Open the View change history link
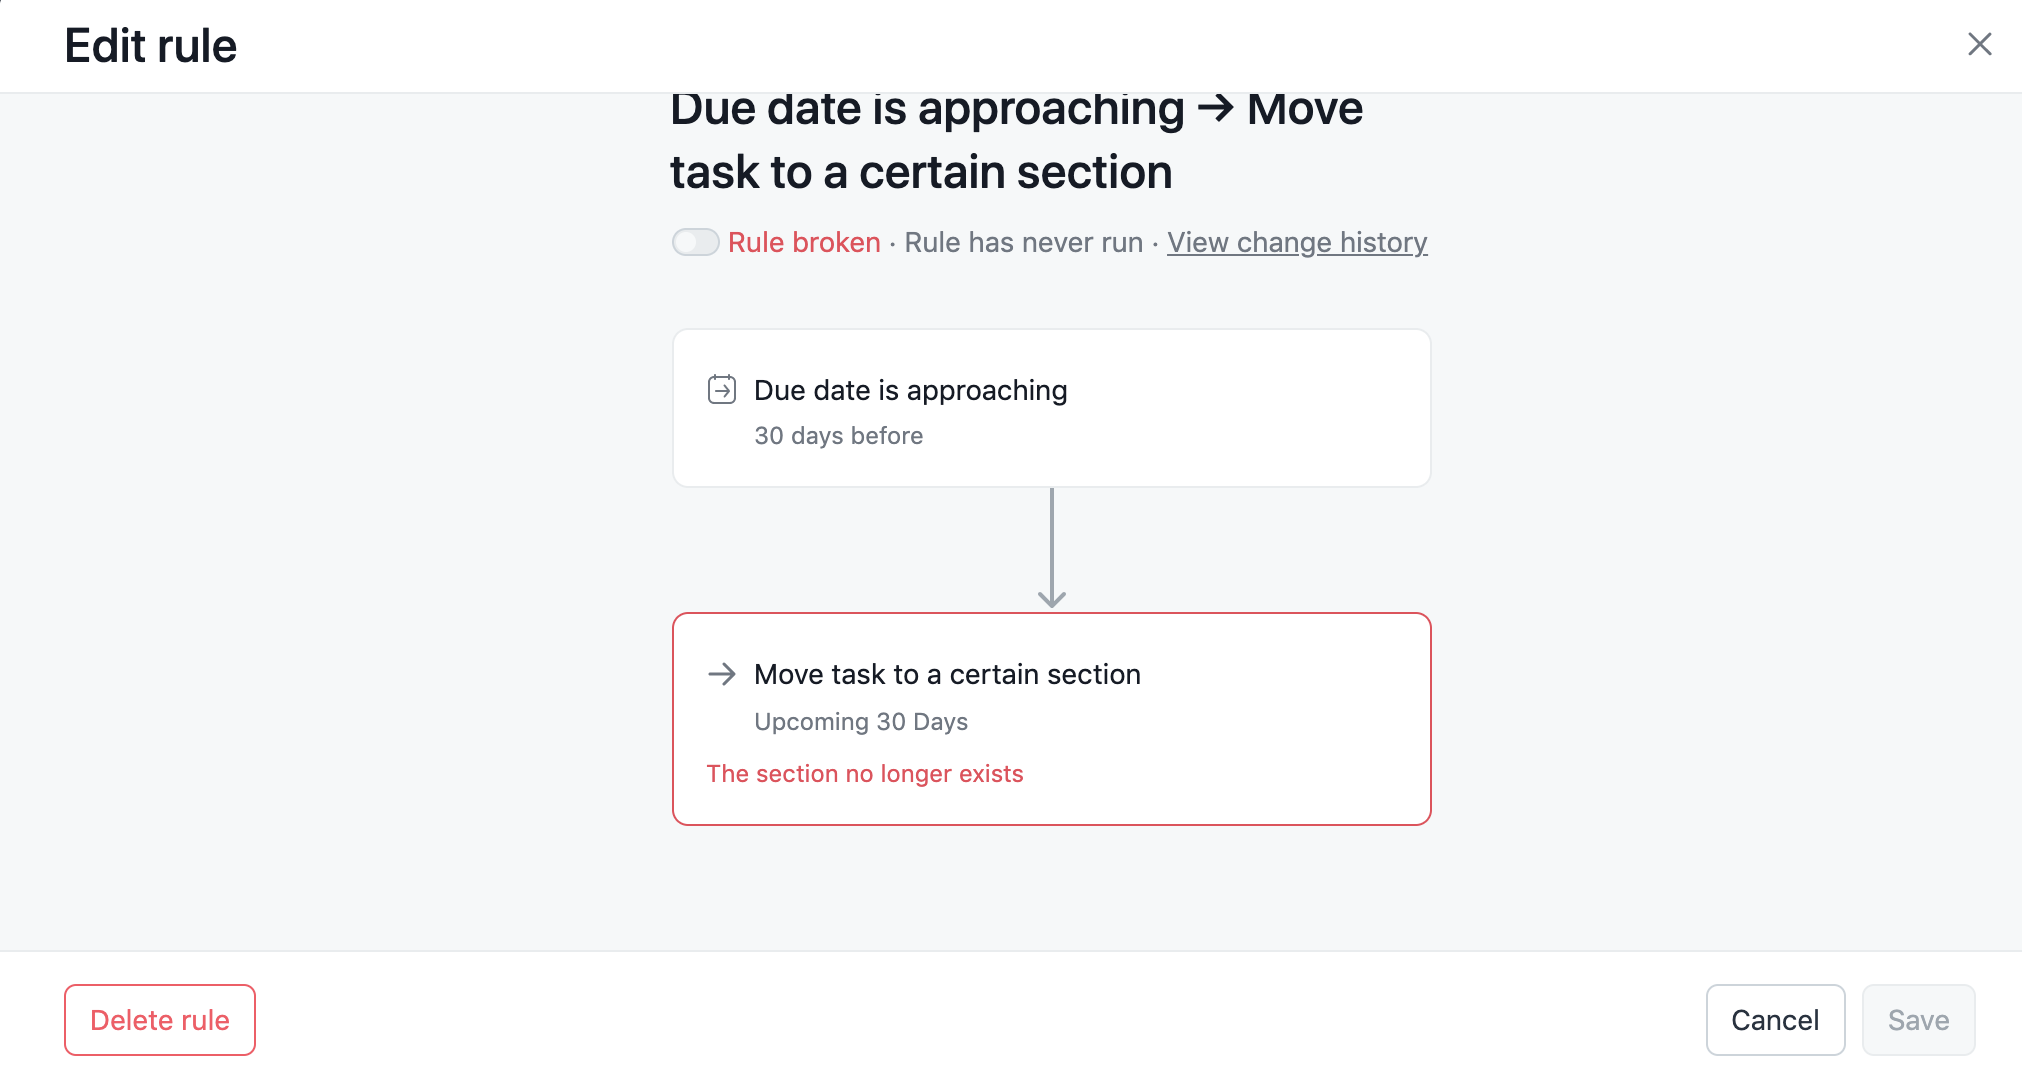The image size is (2022, 1080). [x=1296, y=242]
